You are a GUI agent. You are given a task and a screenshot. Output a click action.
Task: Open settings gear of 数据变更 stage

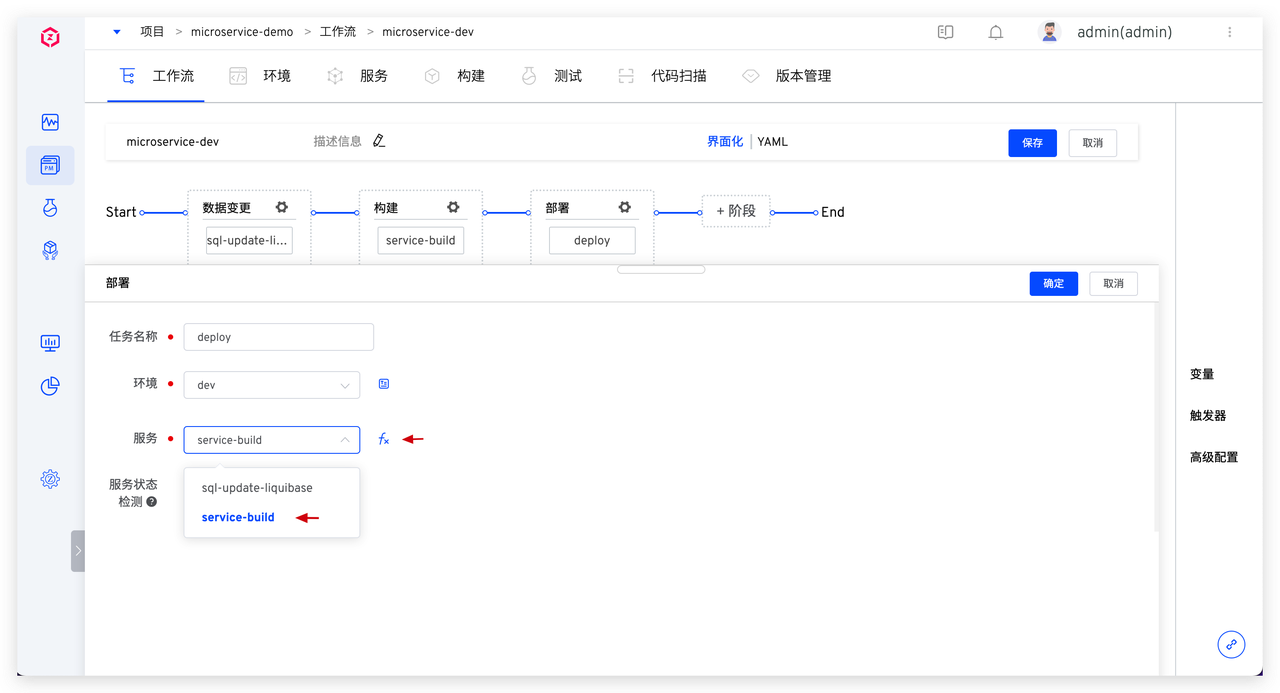tap(282, 207)
